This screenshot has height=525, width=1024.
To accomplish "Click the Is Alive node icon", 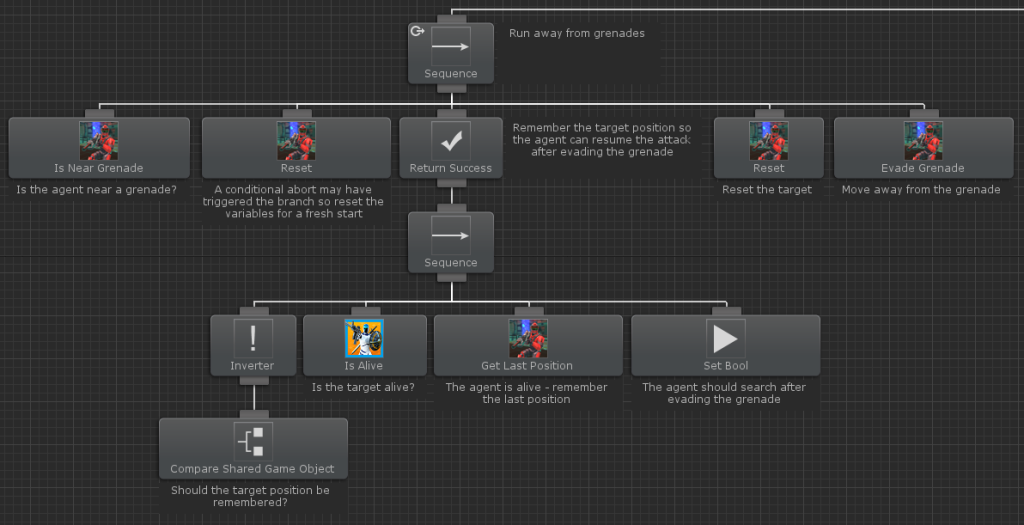I will [x=364, y=338].
